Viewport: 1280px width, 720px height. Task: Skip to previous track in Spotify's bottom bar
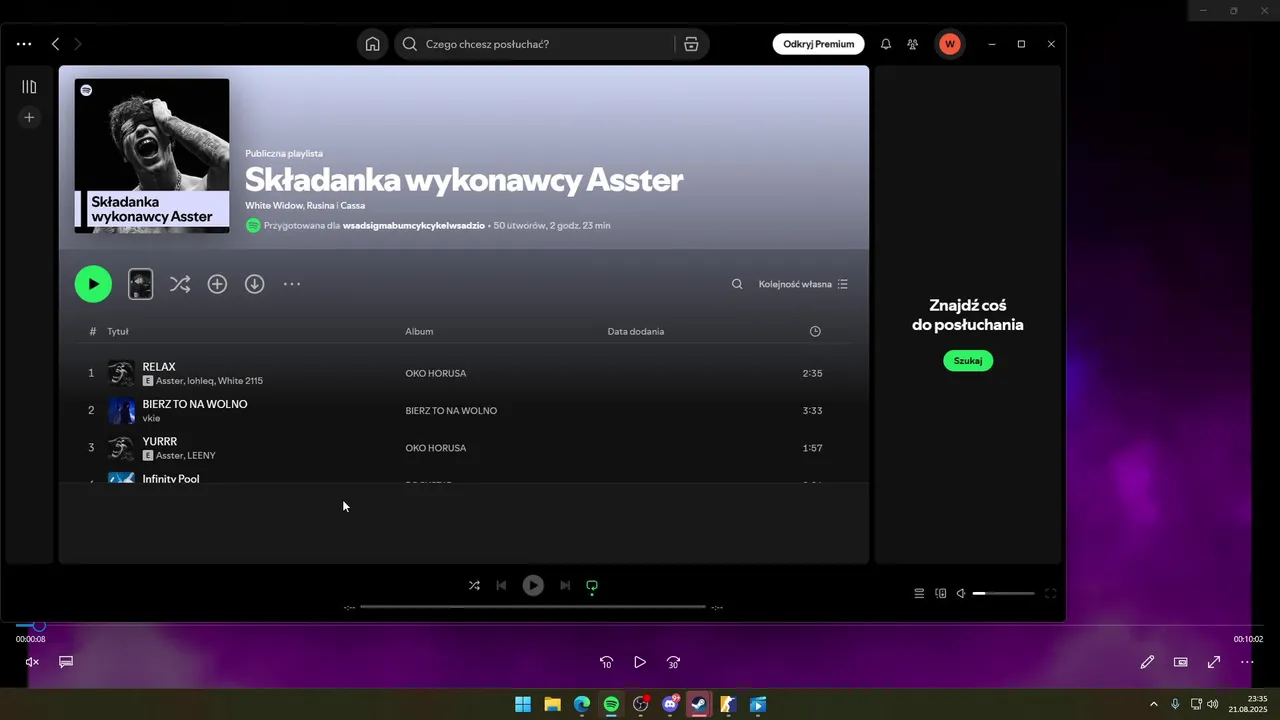coord(501,586)
